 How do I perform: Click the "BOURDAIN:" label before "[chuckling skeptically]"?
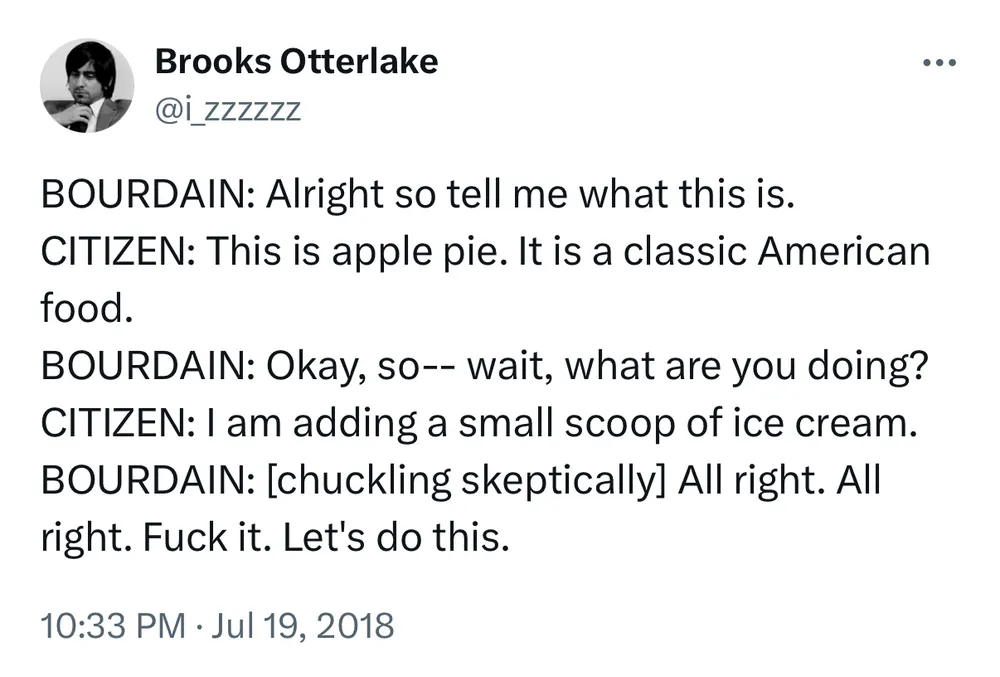pos(146,481)
